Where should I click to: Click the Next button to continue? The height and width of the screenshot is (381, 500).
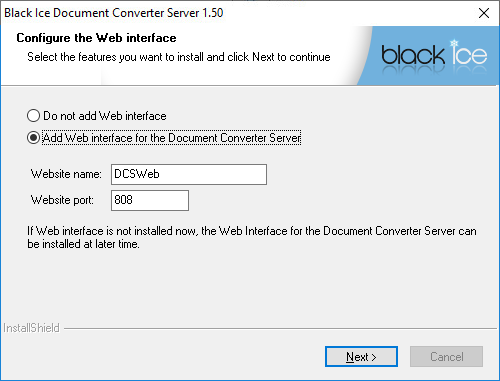click(x=361, y=357)
